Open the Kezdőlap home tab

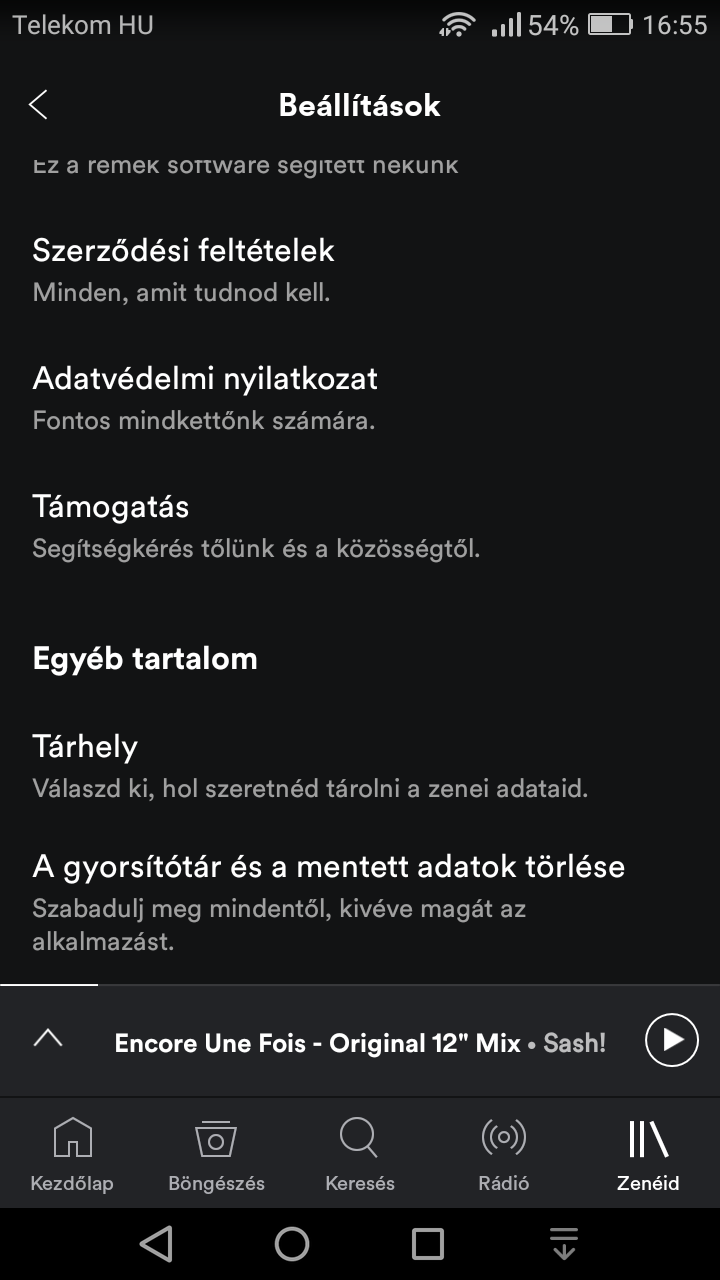72,1154
